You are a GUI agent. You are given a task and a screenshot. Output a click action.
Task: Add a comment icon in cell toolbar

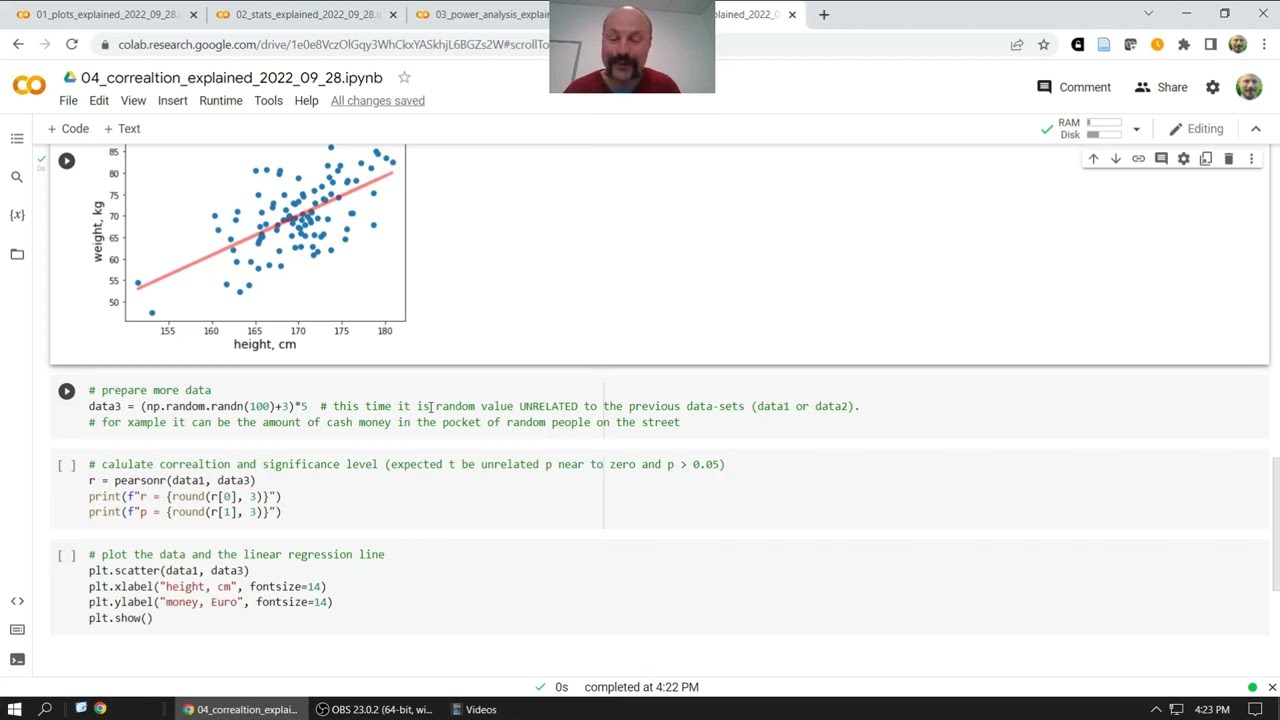click(x=1161, y=159)
